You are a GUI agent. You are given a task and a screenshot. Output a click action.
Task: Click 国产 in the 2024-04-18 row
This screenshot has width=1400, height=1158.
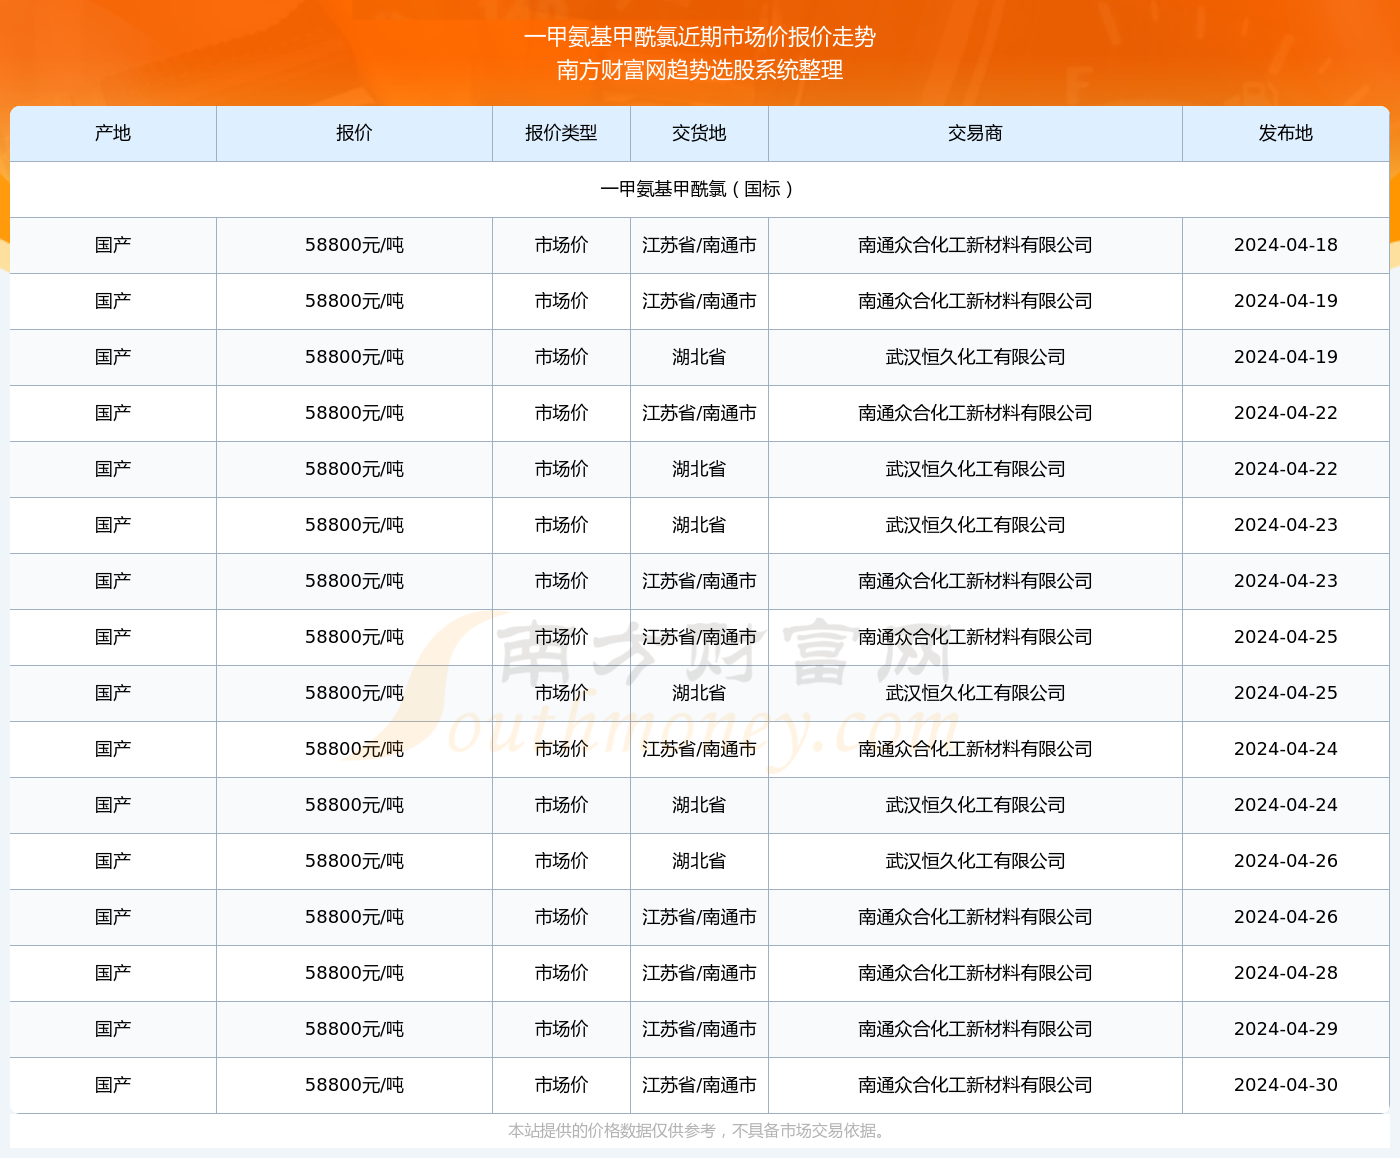coord(113,245)
